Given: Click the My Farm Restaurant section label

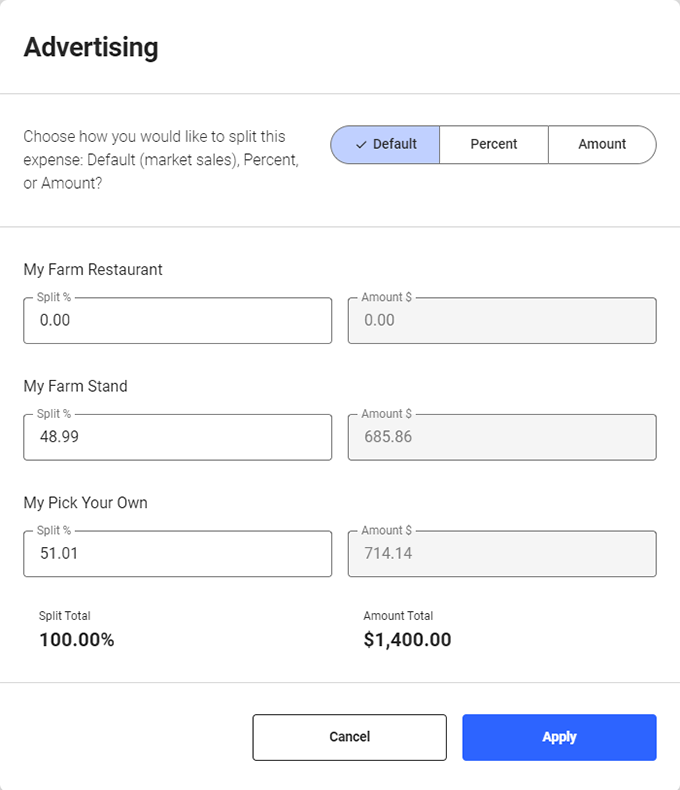Looking at the screenshot, I should 93,270.
